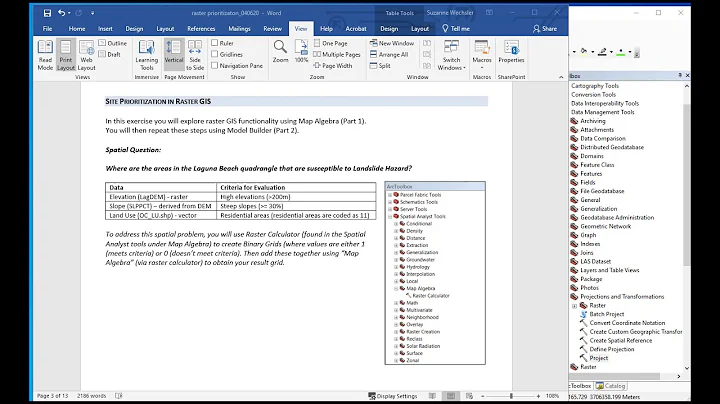Open the Review ribbon tab
The height and width of the screenshot is (404, 720).
(272, 28)
